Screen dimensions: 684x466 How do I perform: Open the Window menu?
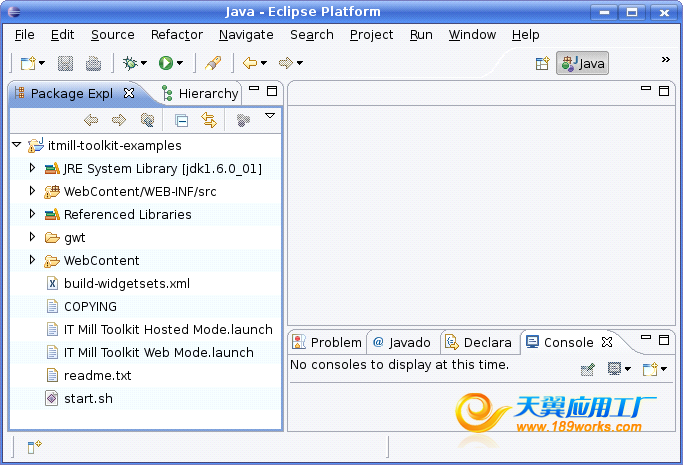[472, 34]
